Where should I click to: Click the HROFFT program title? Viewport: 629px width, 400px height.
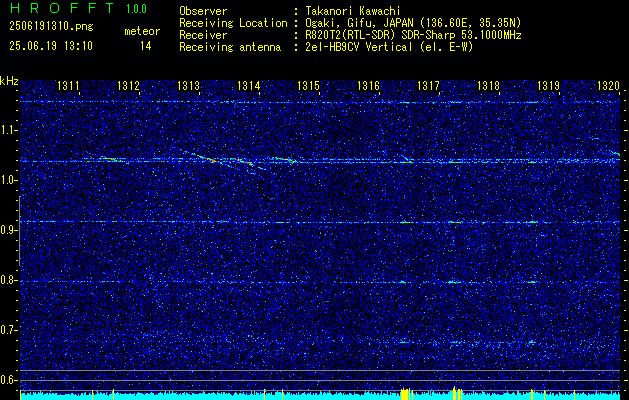(61, 8)
